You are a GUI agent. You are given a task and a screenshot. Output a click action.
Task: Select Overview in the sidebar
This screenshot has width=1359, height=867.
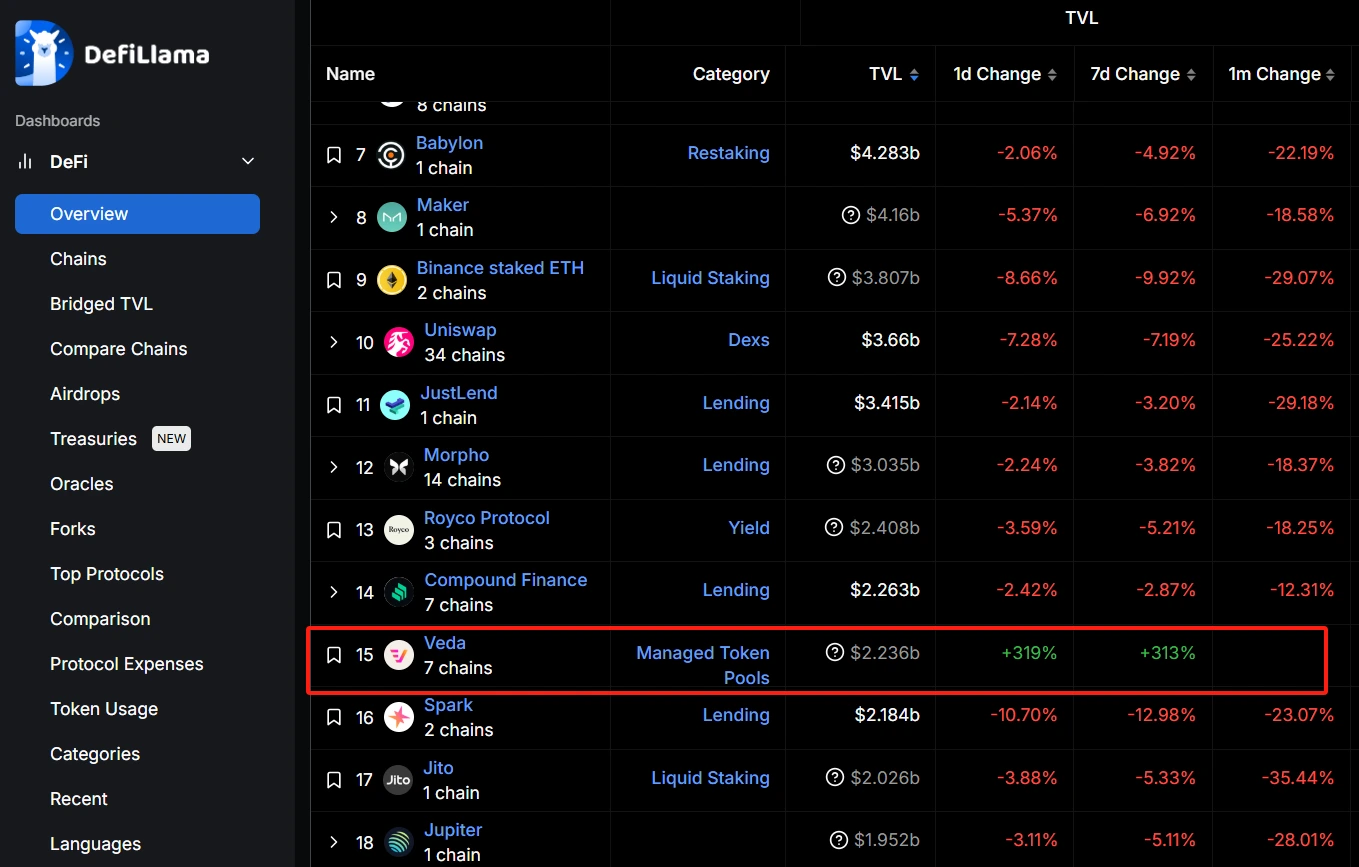(x=137, y=214)
